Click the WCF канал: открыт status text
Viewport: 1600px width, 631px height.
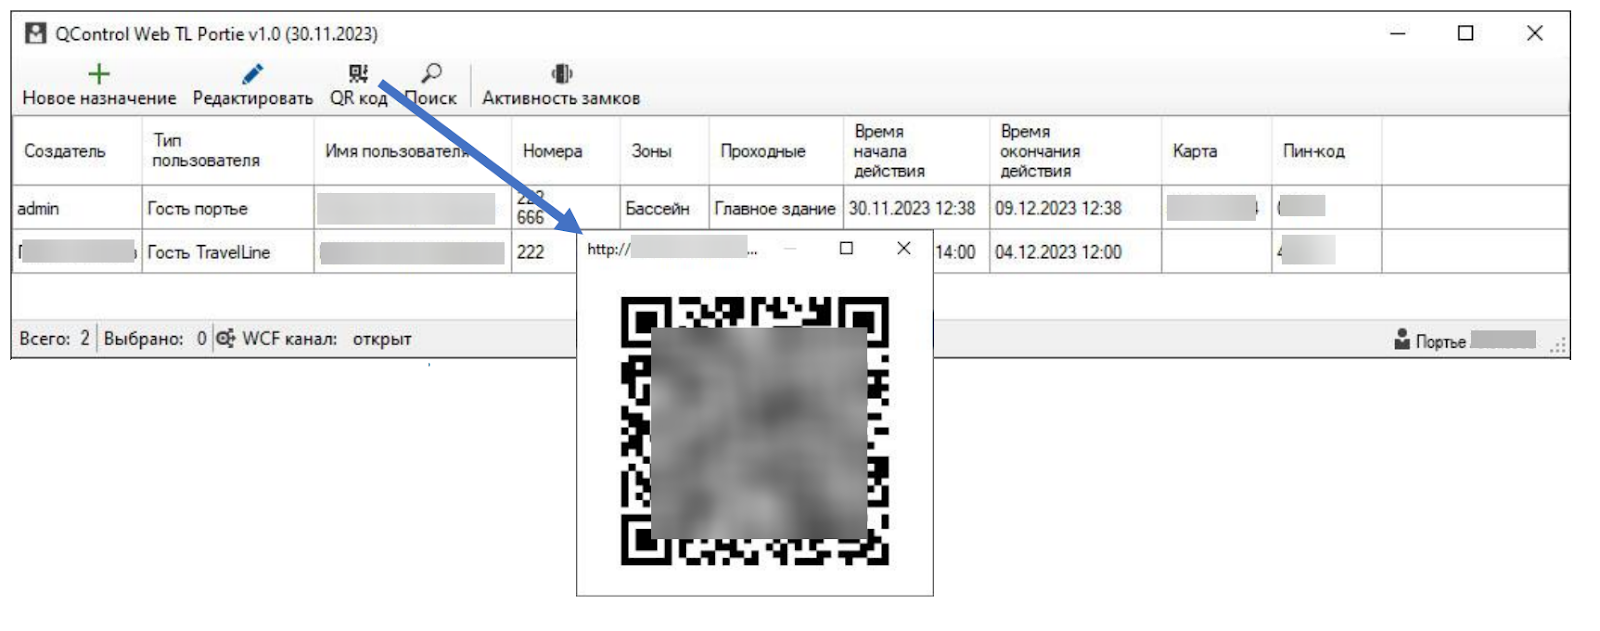pos(326,339)
